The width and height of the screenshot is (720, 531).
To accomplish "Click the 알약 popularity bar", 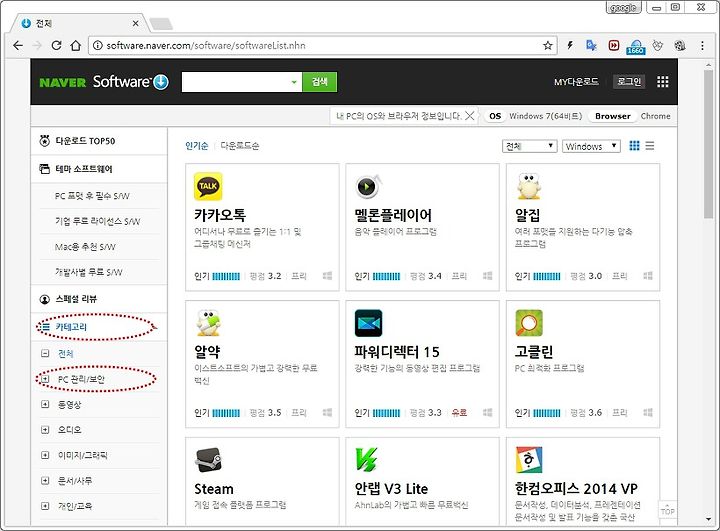I will [x=226, y=413].
